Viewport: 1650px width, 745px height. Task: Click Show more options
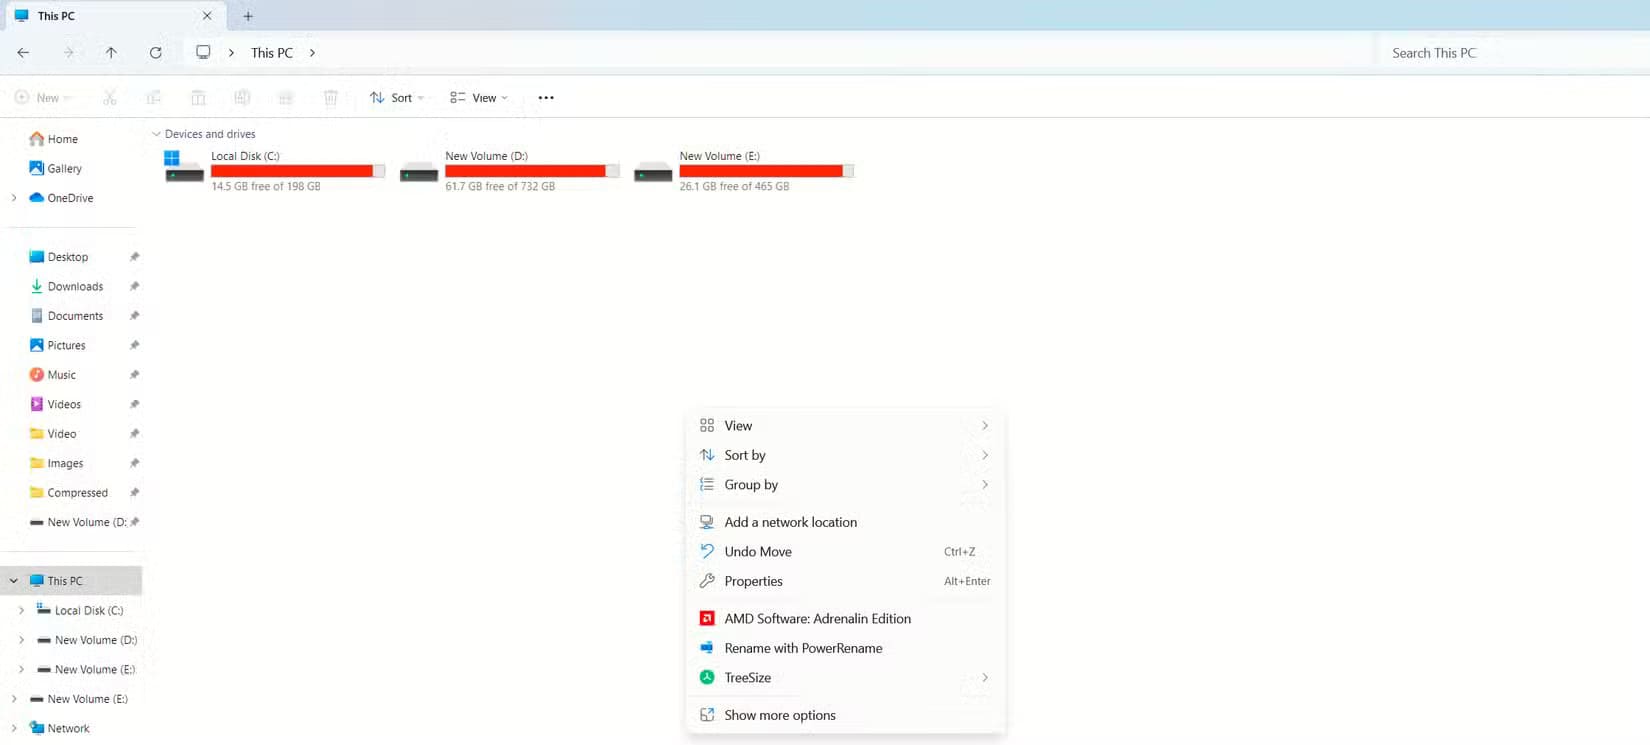(x=779, y=715)
